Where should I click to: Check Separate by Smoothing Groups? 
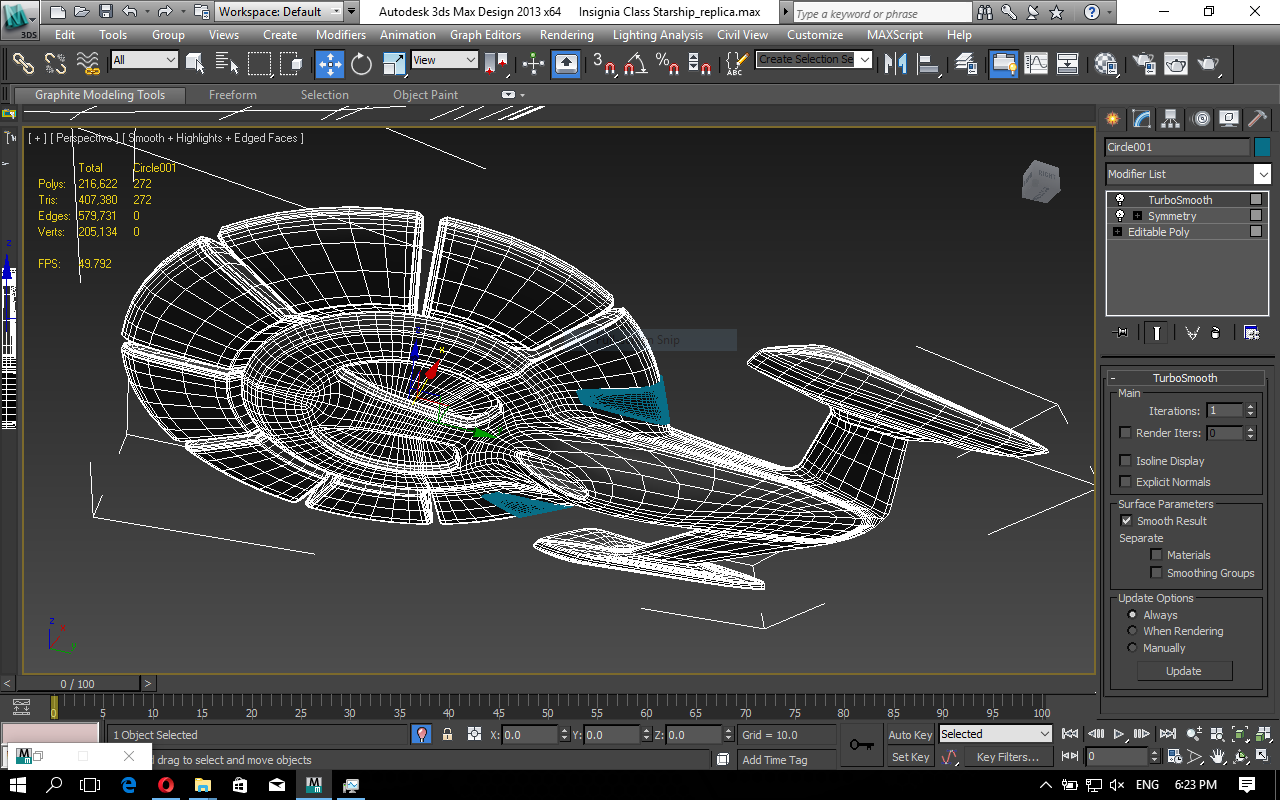pos(1156,573)
